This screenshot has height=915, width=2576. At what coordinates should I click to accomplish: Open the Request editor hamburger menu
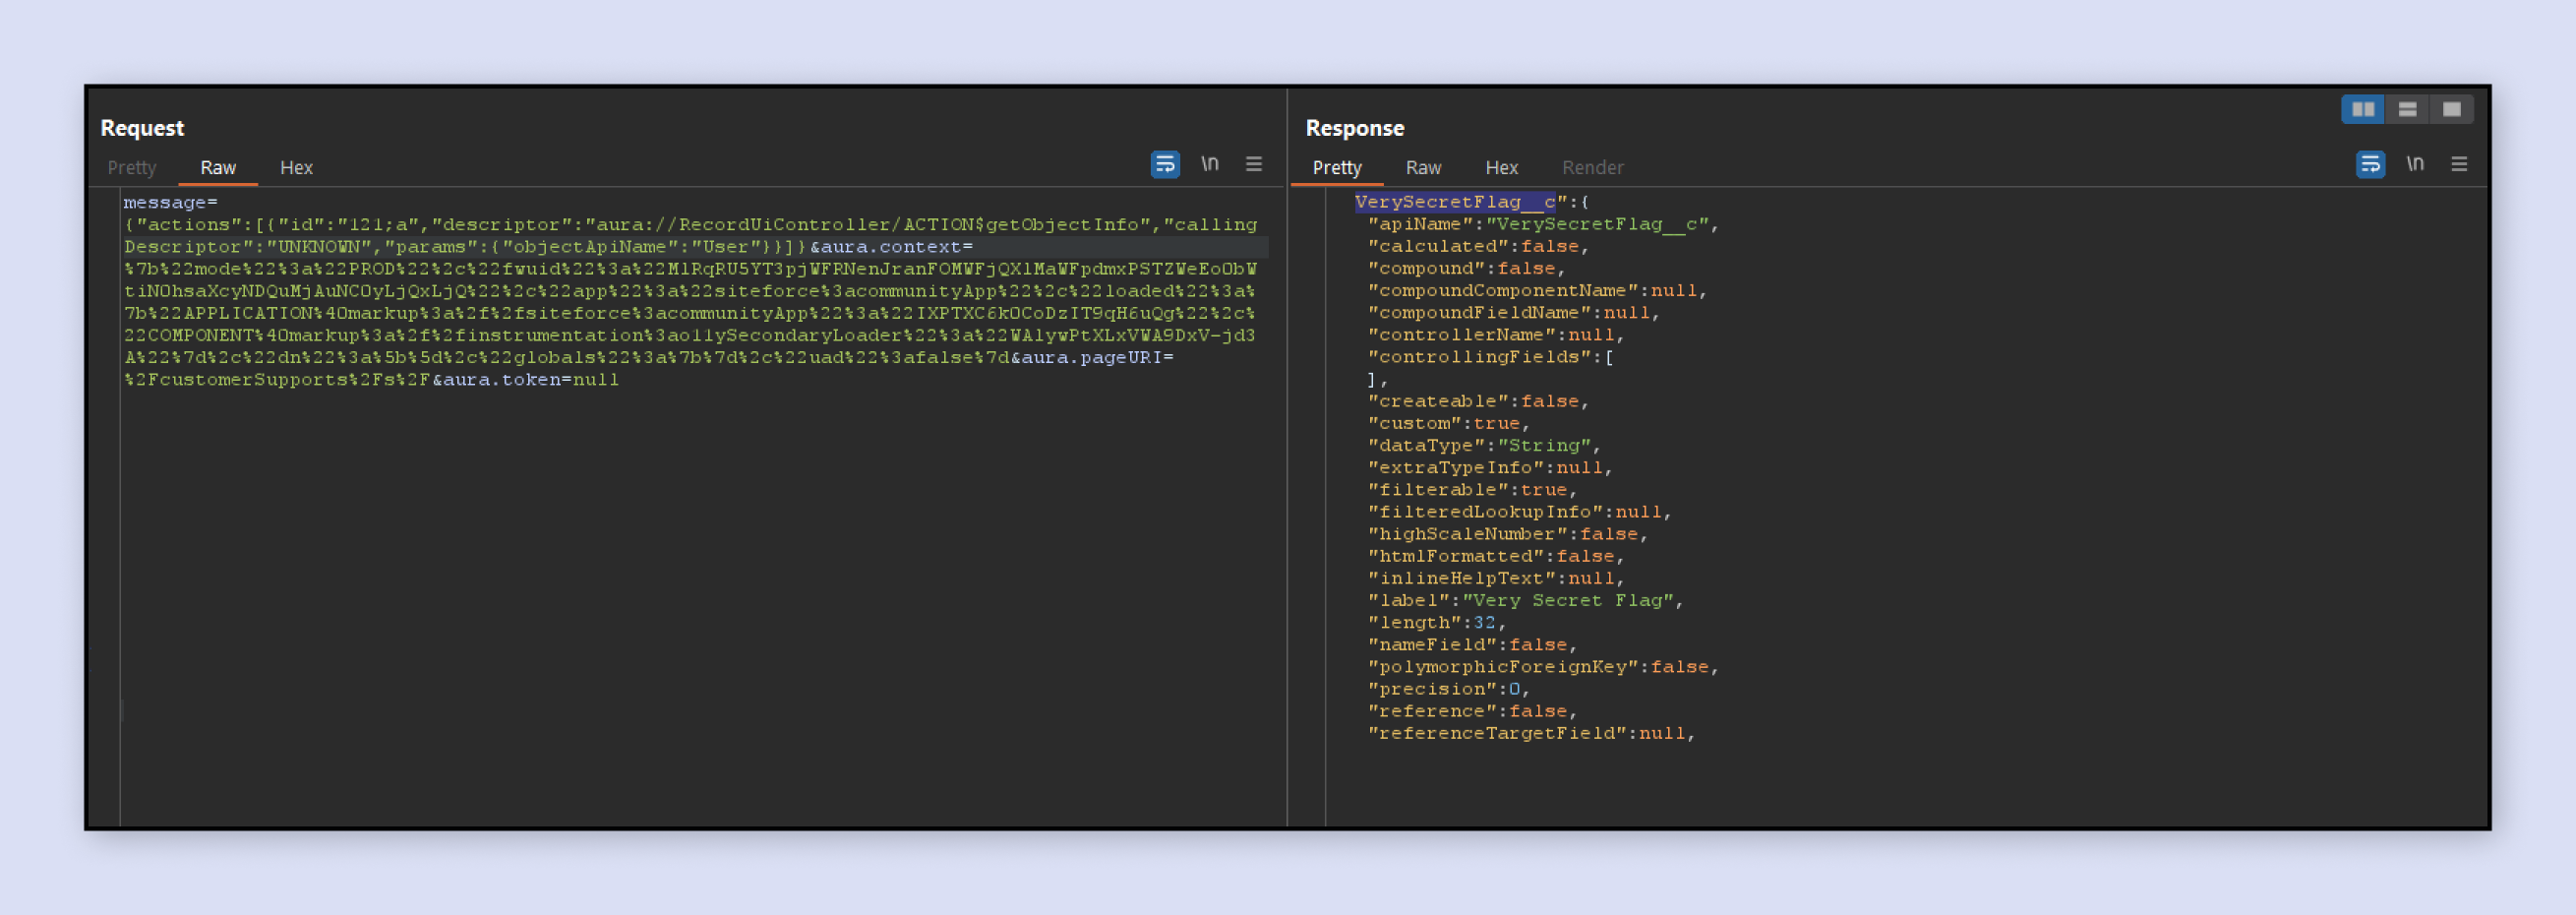coord(1253,164)
